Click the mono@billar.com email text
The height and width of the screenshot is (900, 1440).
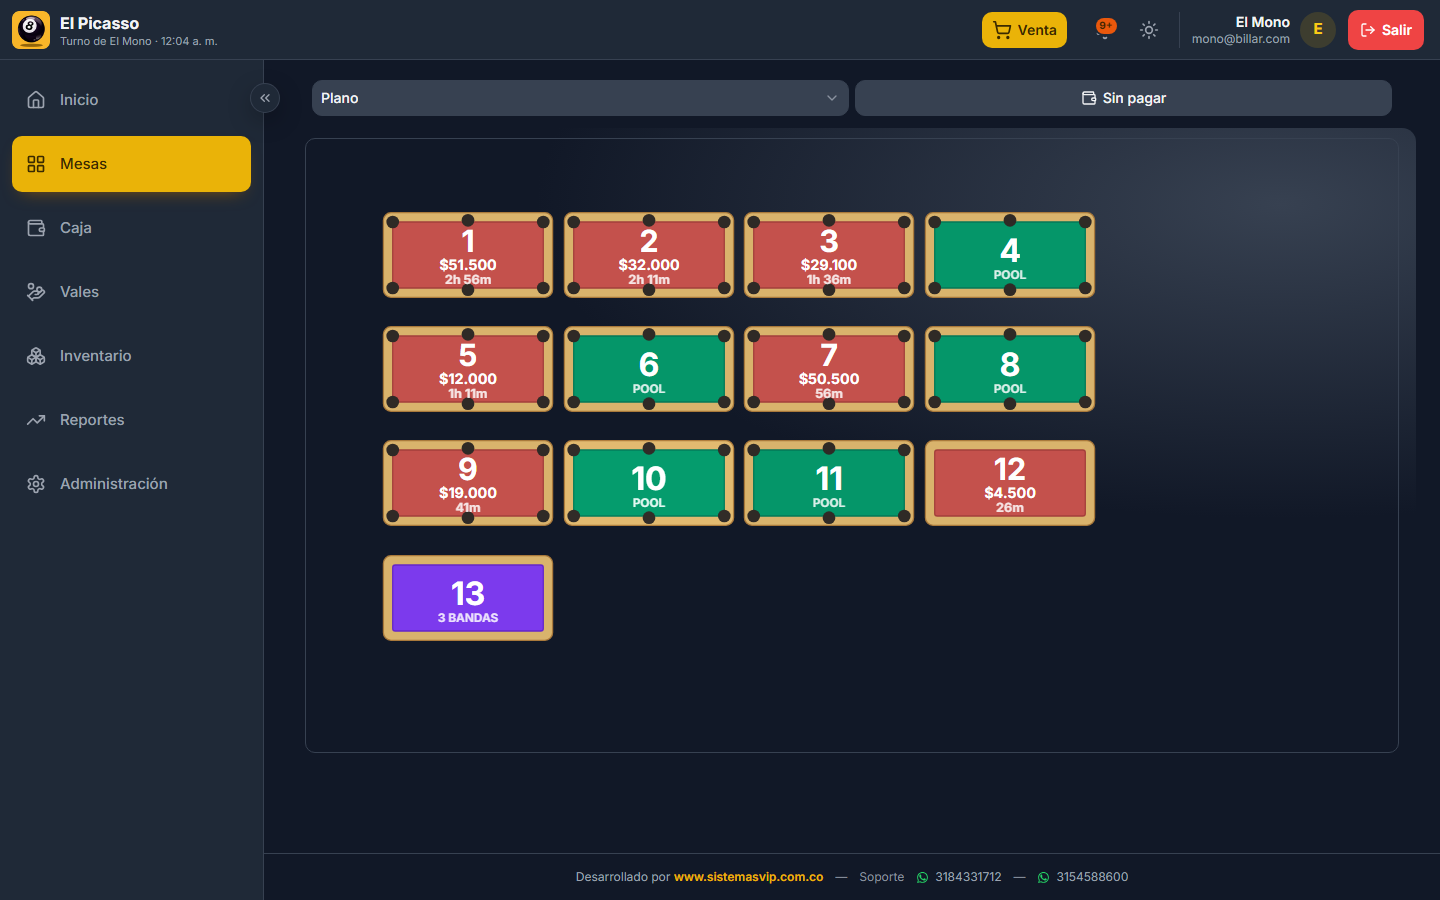coord(1241,39)
